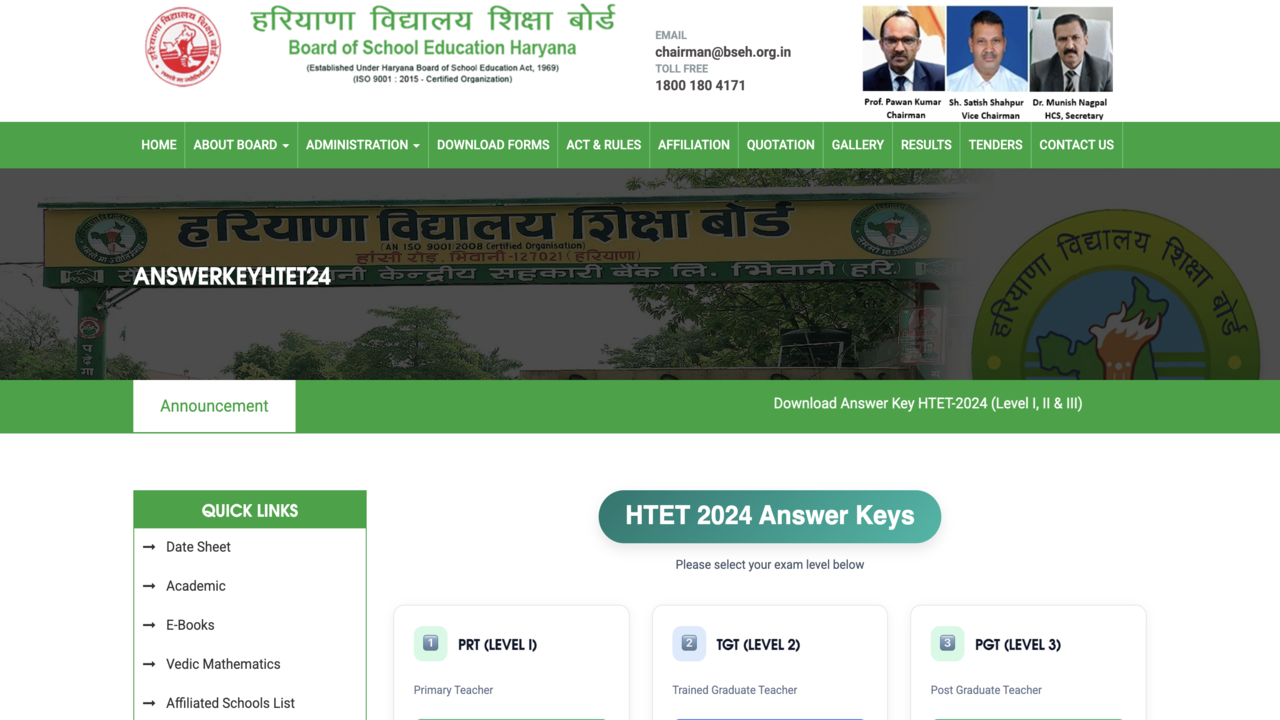
Task: Go to the Results page
Action: click(x=926, y=145)
